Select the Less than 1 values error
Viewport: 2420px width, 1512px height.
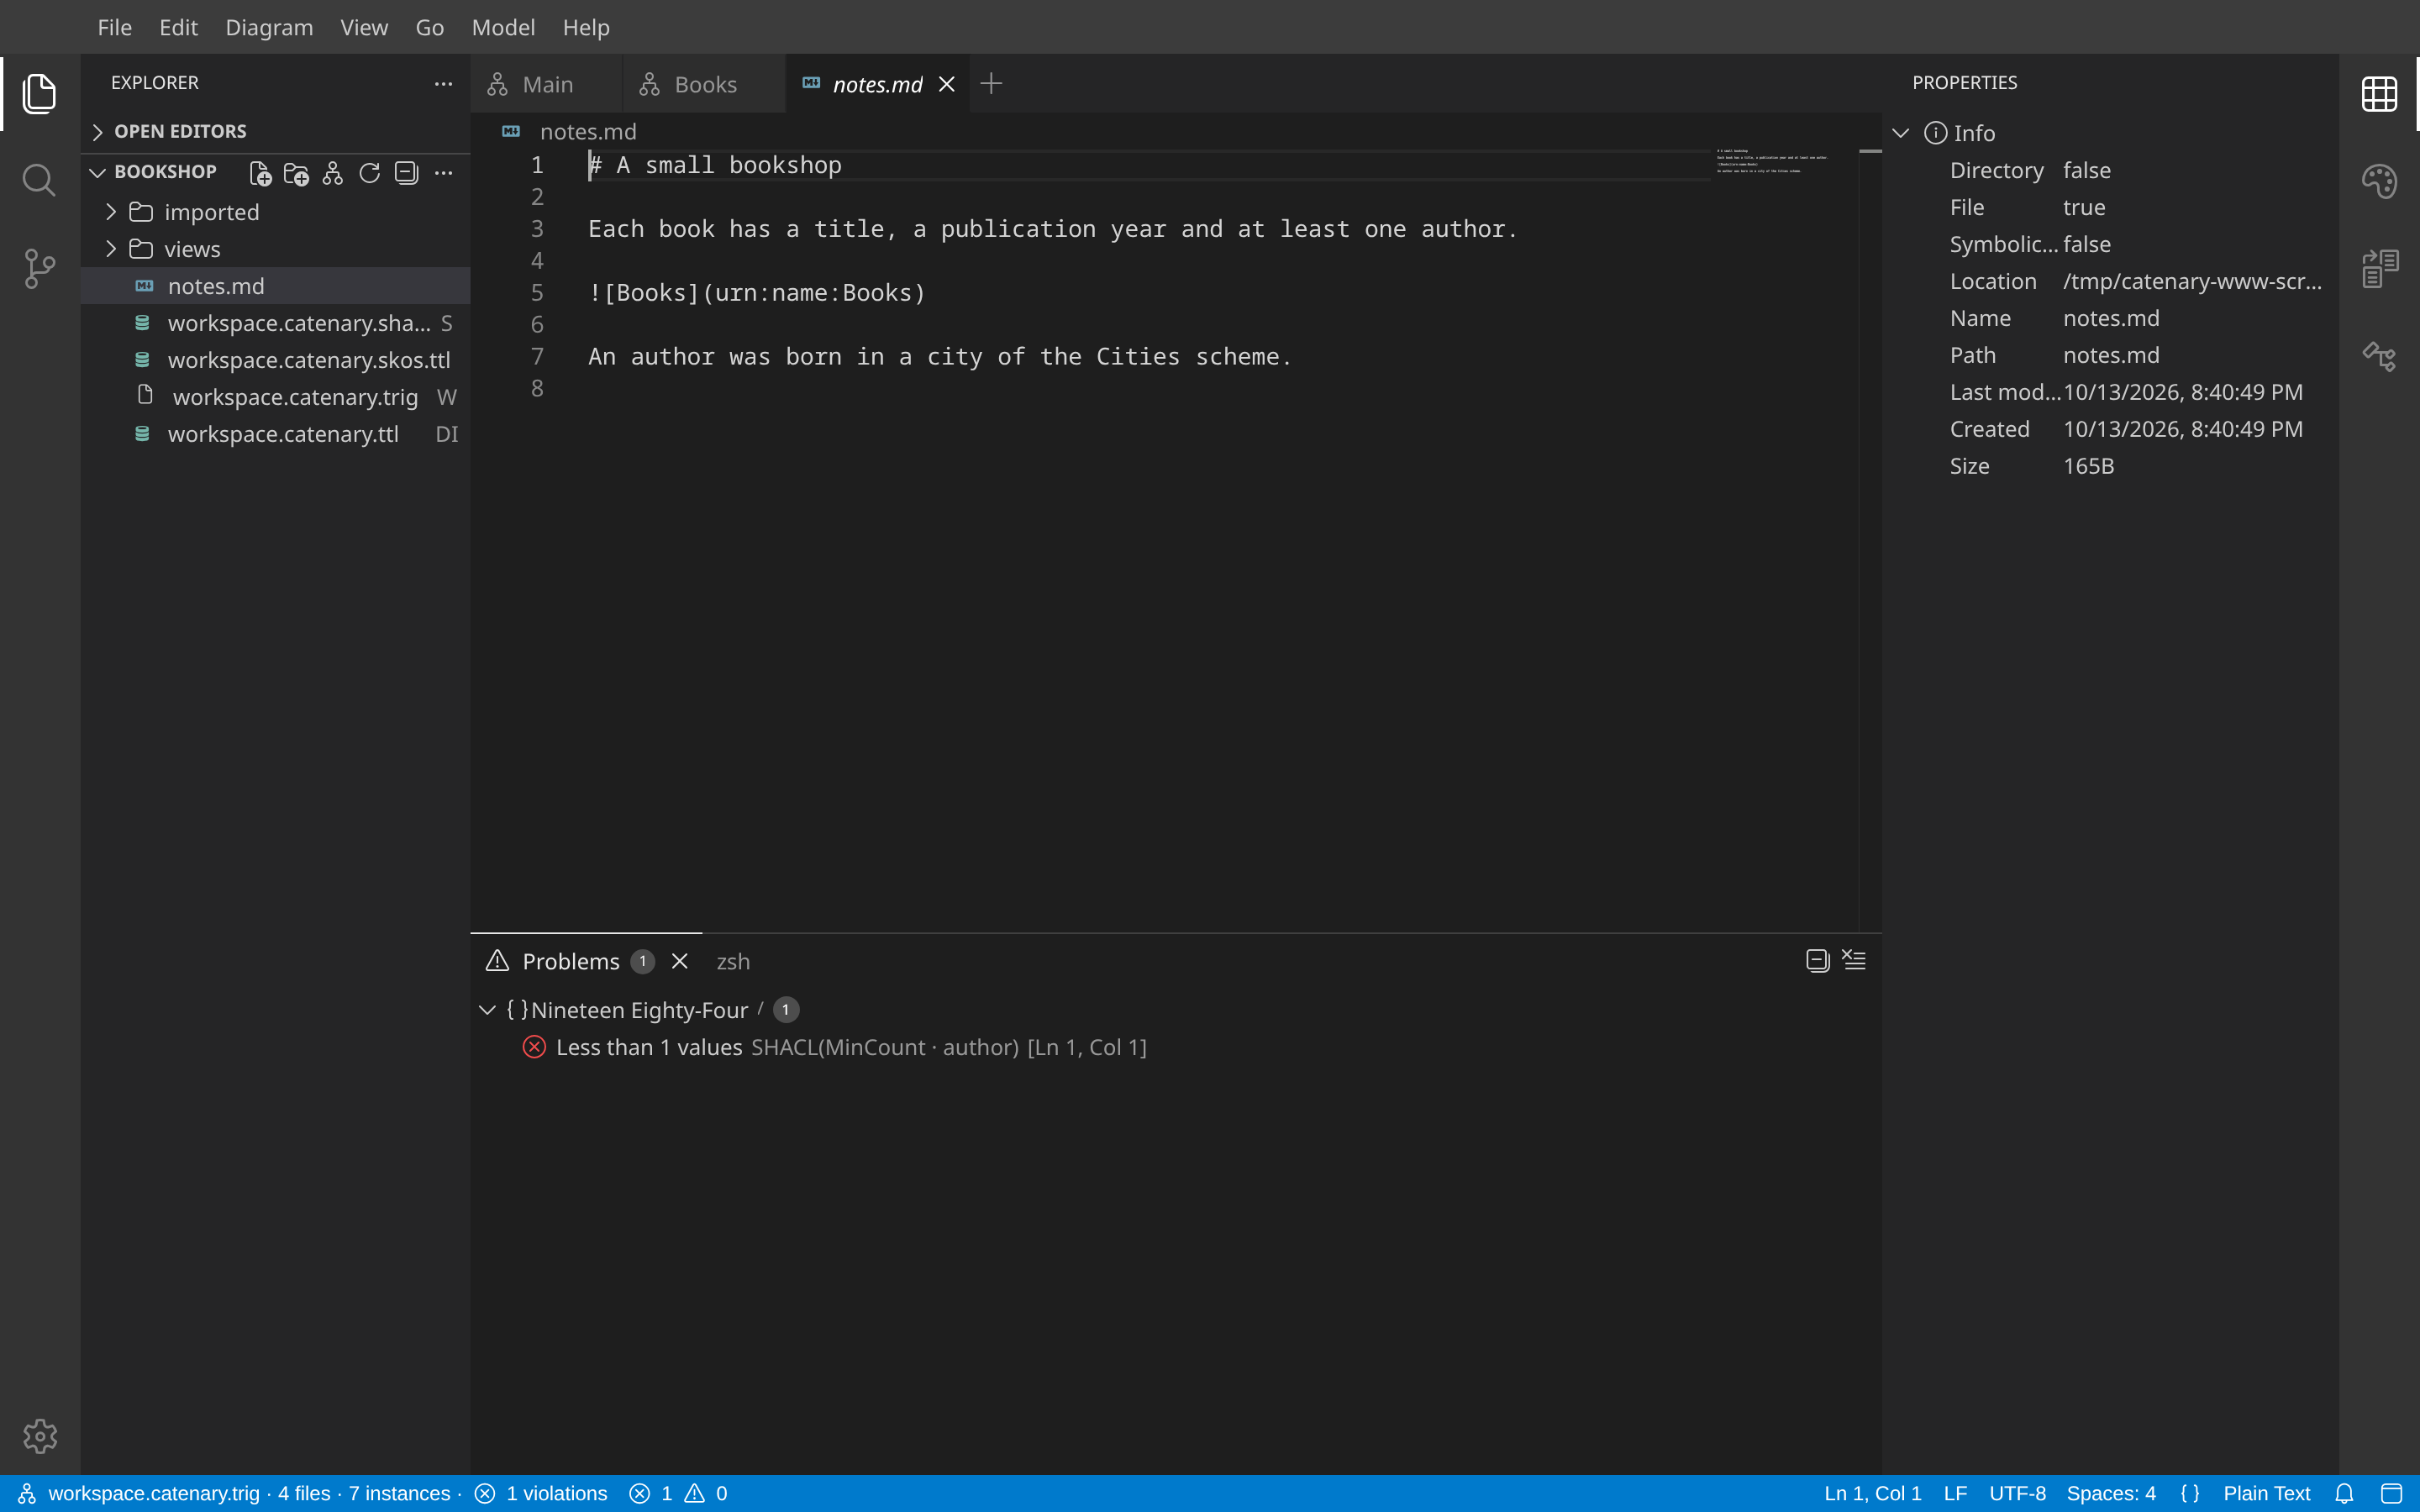point(1176,1047)
